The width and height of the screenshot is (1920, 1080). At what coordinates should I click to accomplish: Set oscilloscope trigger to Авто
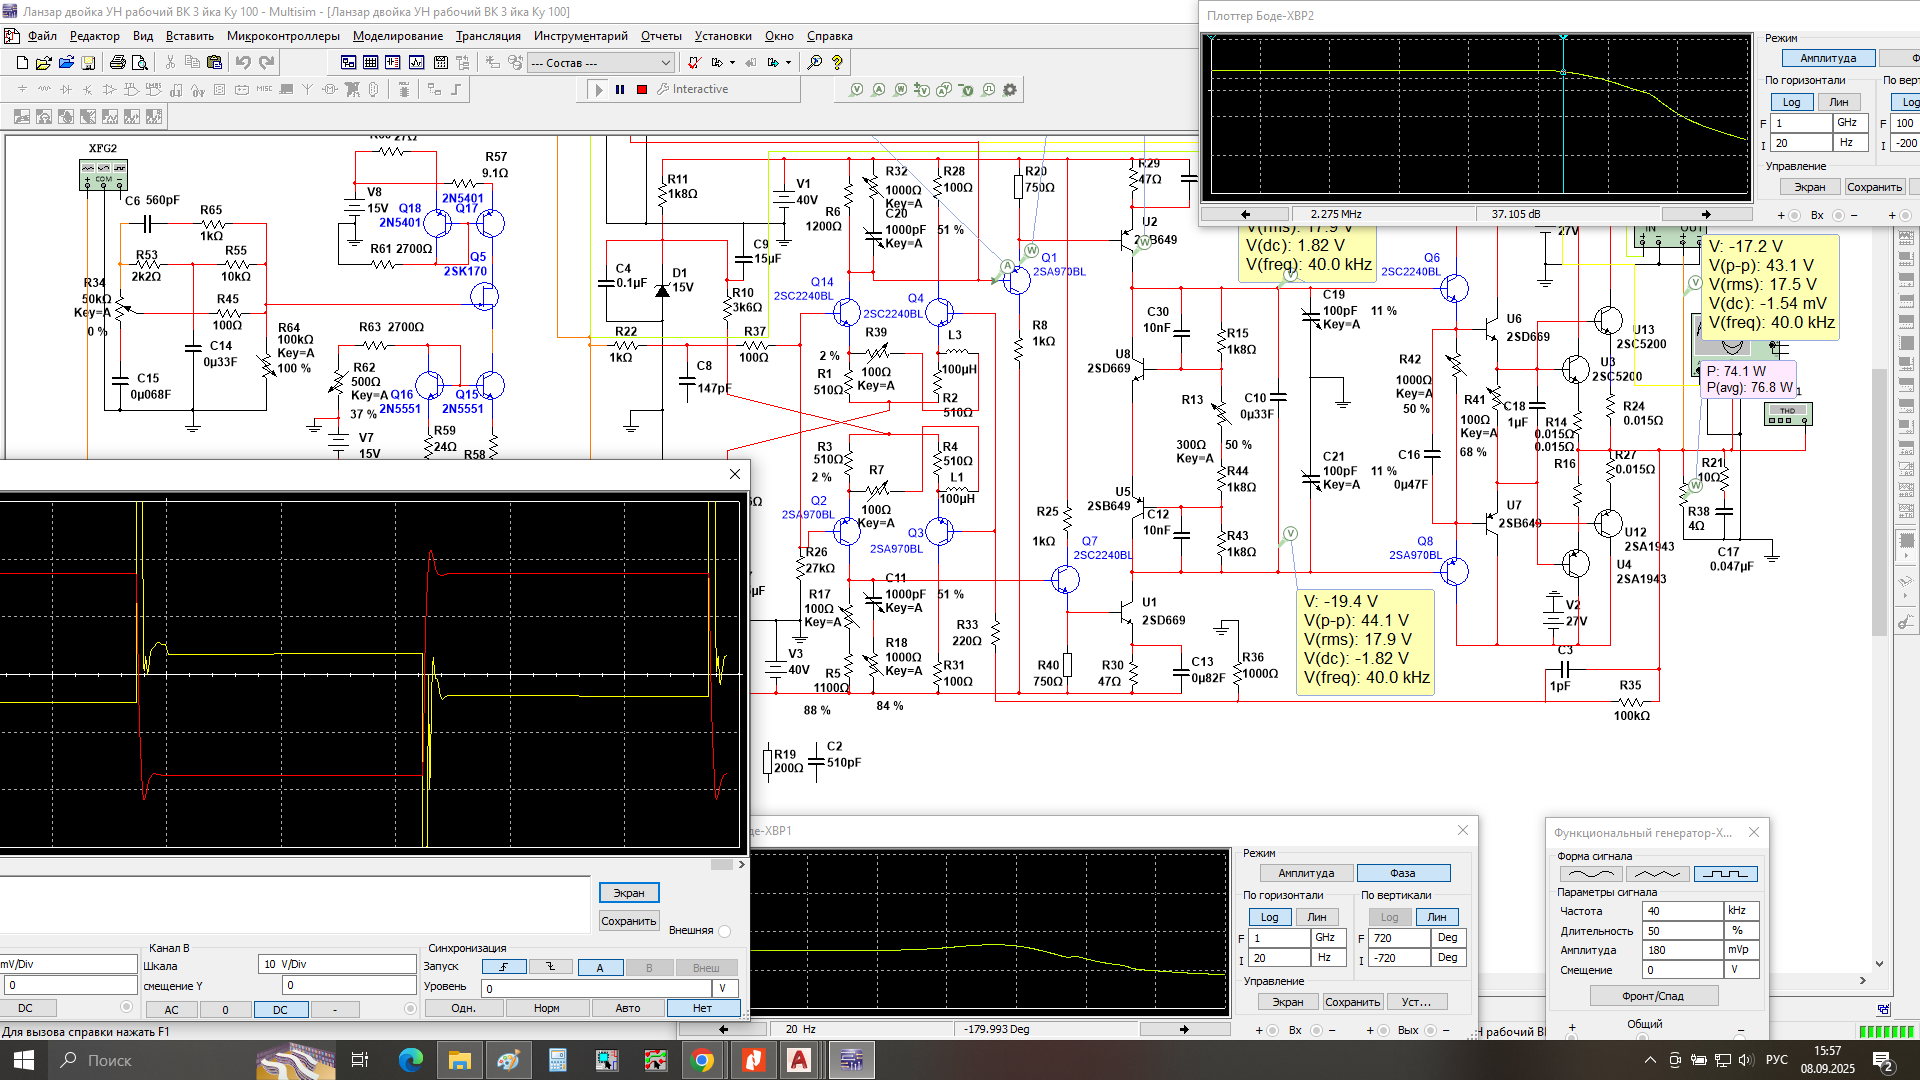[628, 1008]
